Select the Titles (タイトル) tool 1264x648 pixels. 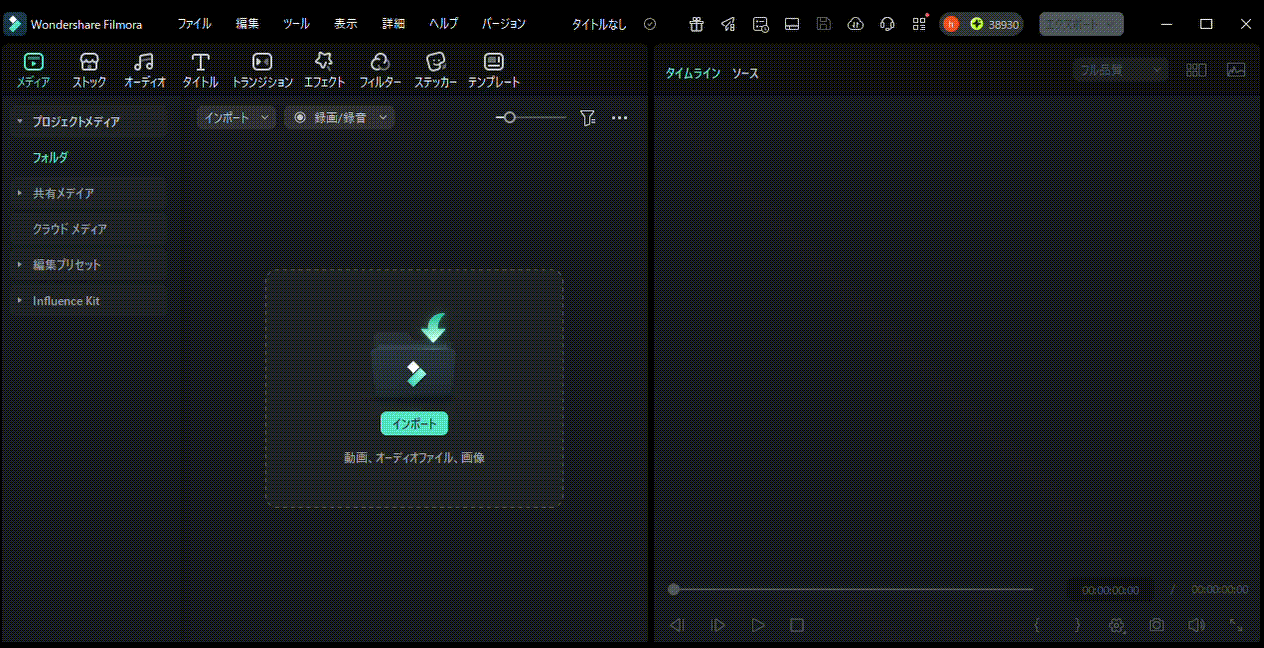(200, 70)
